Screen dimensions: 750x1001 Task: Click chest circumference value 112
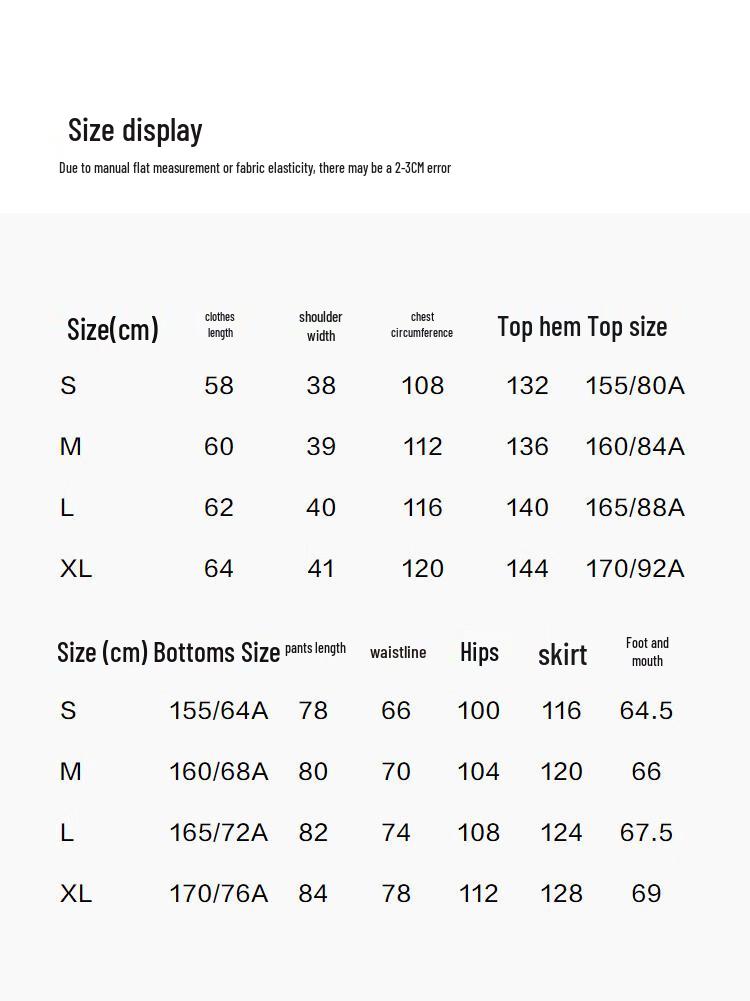point(423,446)
